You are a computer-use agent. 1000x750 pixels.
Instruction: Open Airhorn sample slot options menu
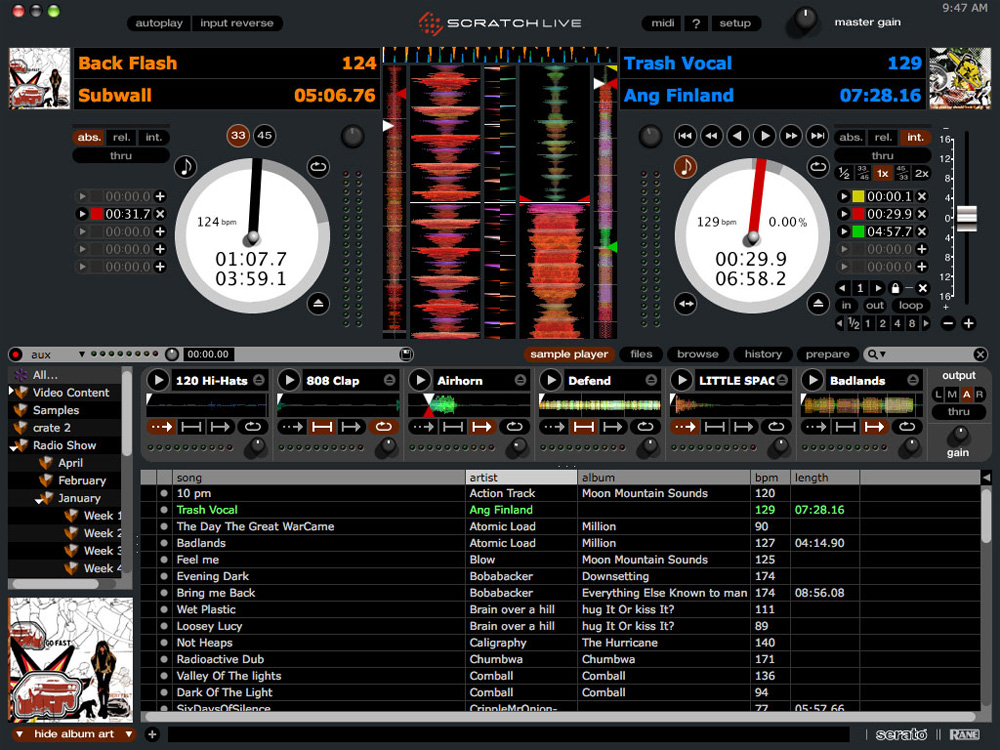520,380
